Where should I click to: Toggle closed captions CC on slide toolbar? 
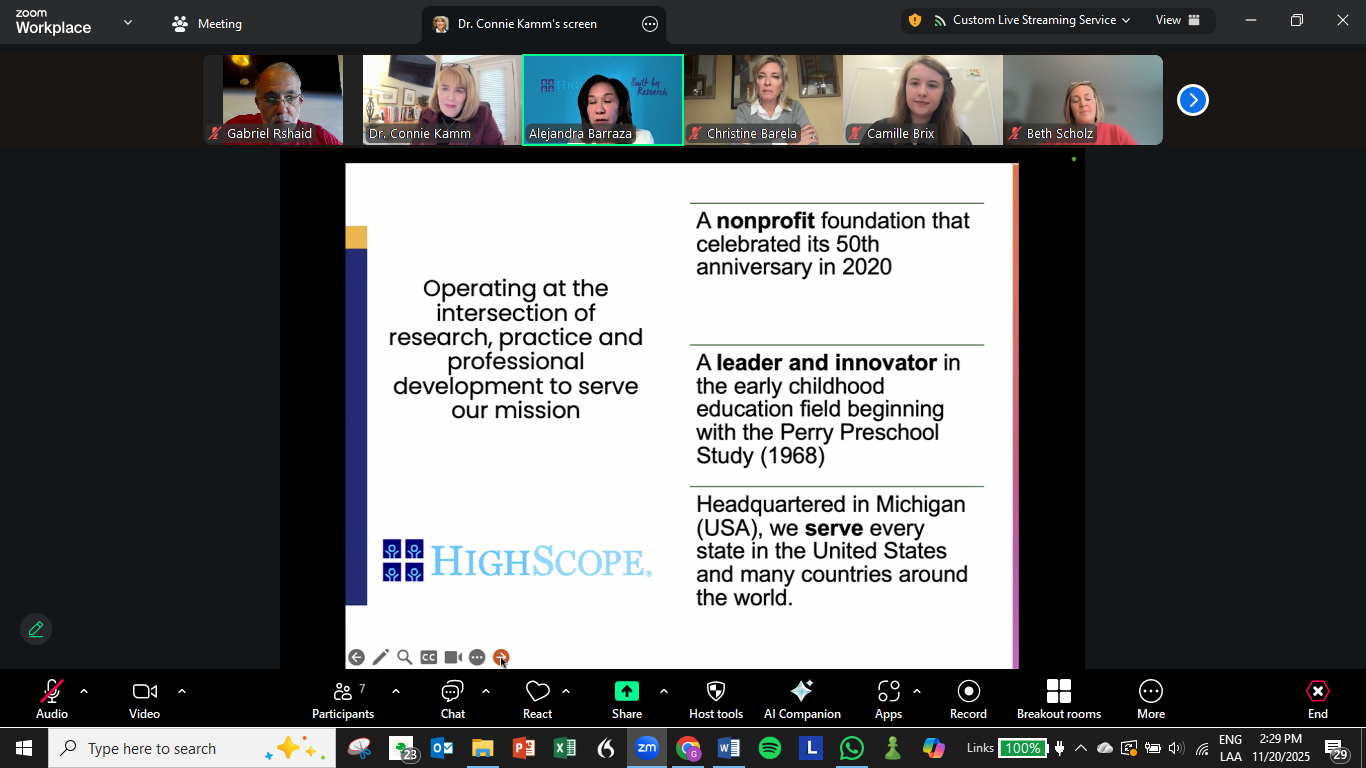[x=429, y=657]
